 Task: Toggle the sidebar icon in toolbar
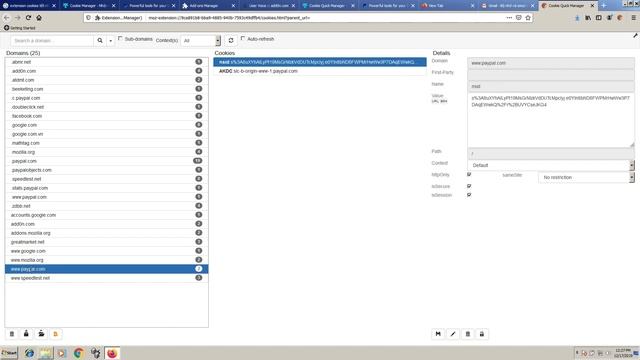(x=598, y=18)
